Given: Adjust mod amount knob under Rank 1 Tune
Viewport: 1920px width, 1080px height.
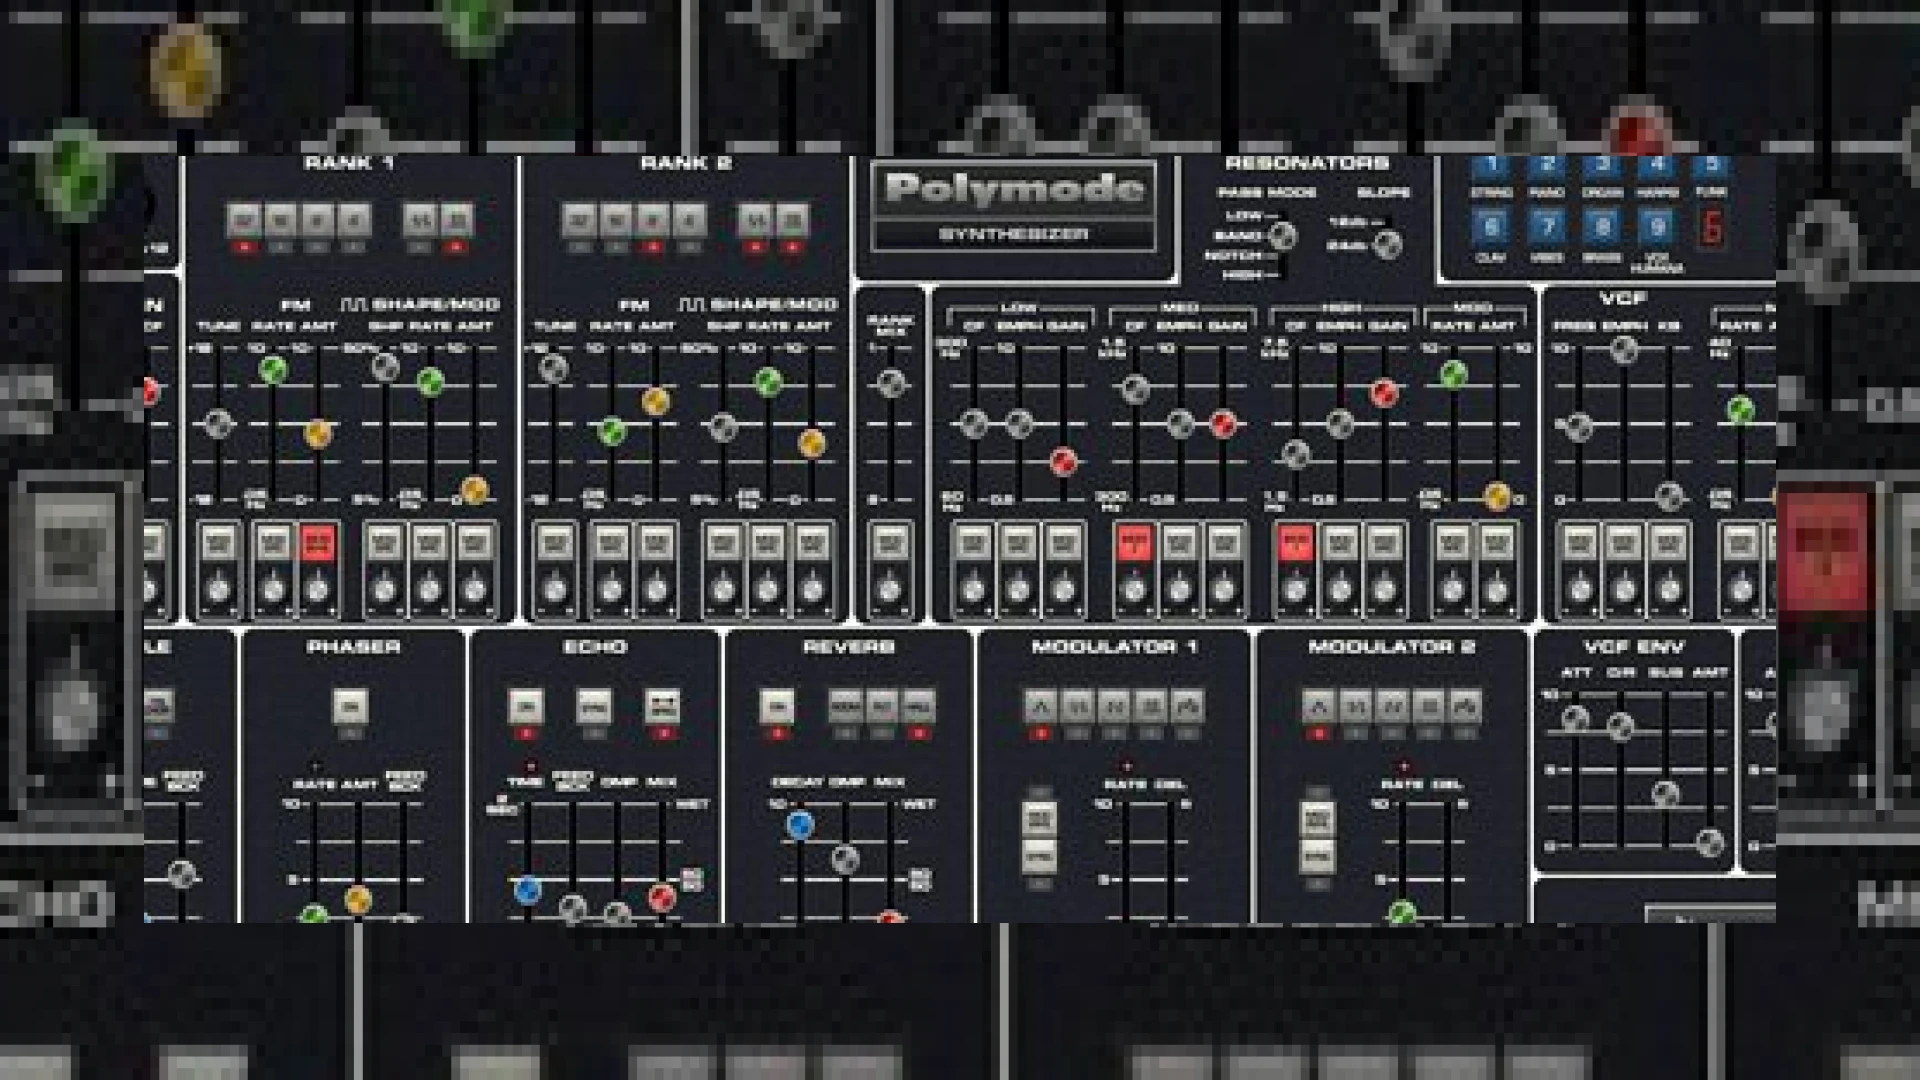Looking at the screenshot, I should [x=219, y=589].
